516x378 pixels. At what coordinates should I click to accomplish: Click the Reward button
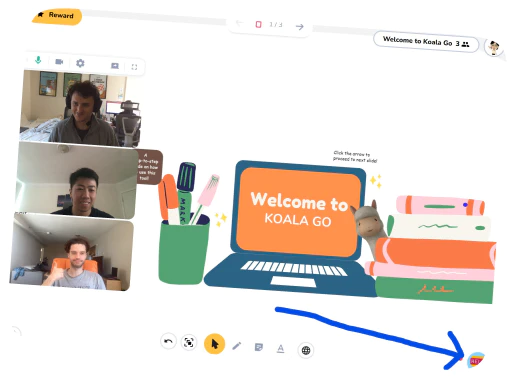57,16
